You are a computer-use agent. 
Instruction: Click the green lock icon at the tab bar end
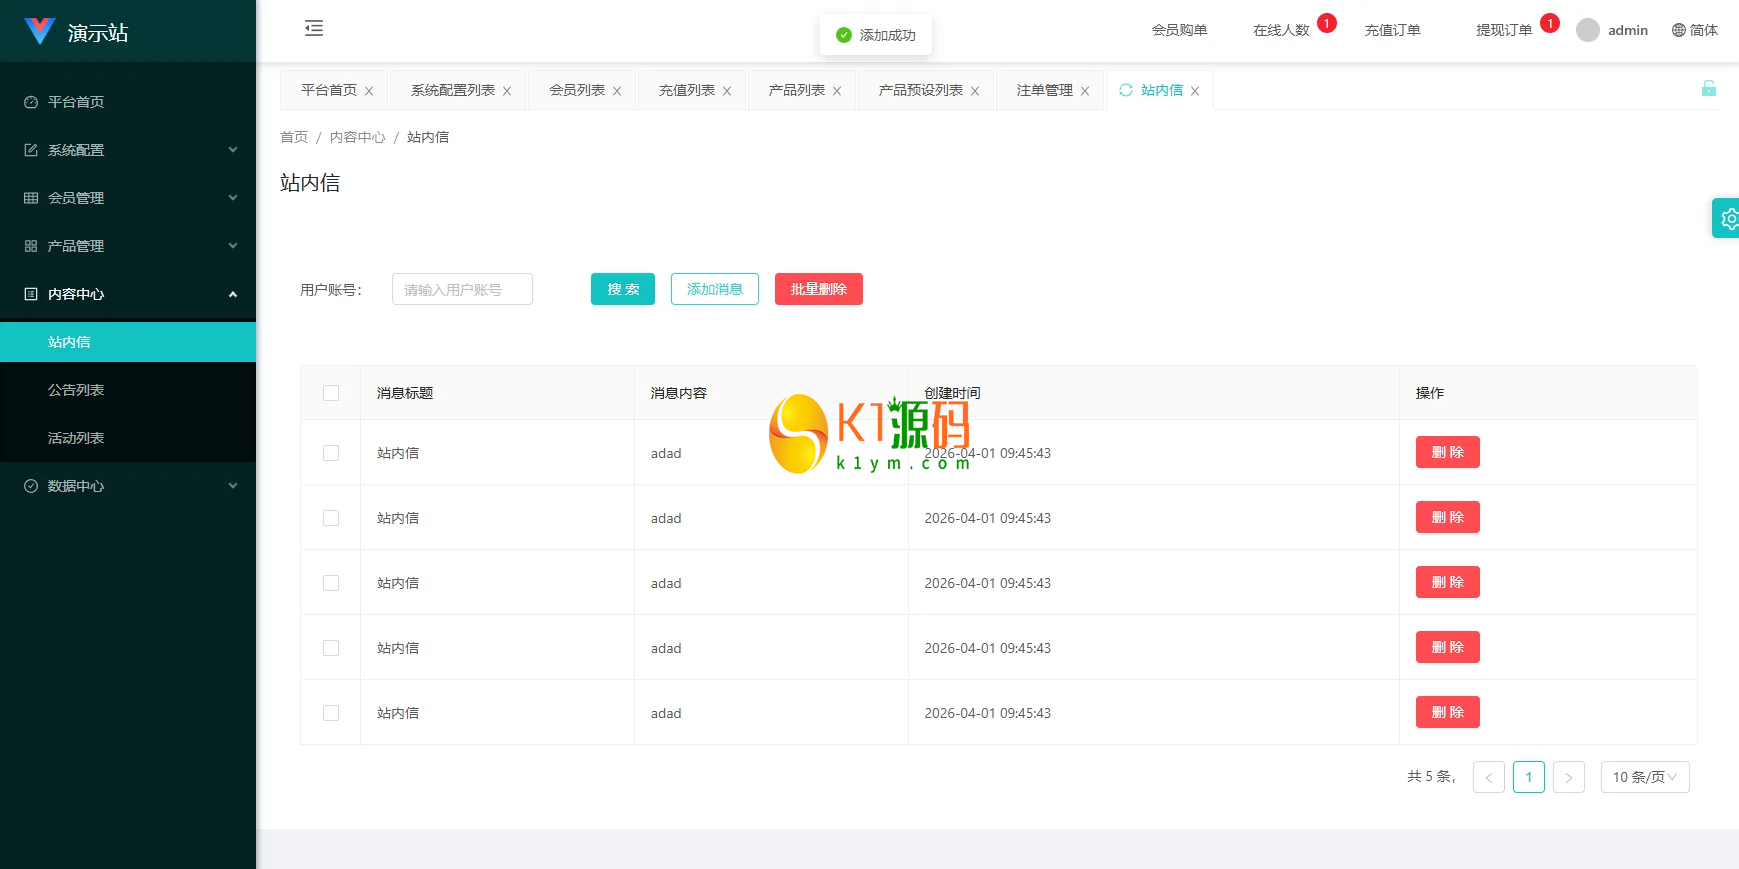pyautogui.click(x=1709, y=88)
